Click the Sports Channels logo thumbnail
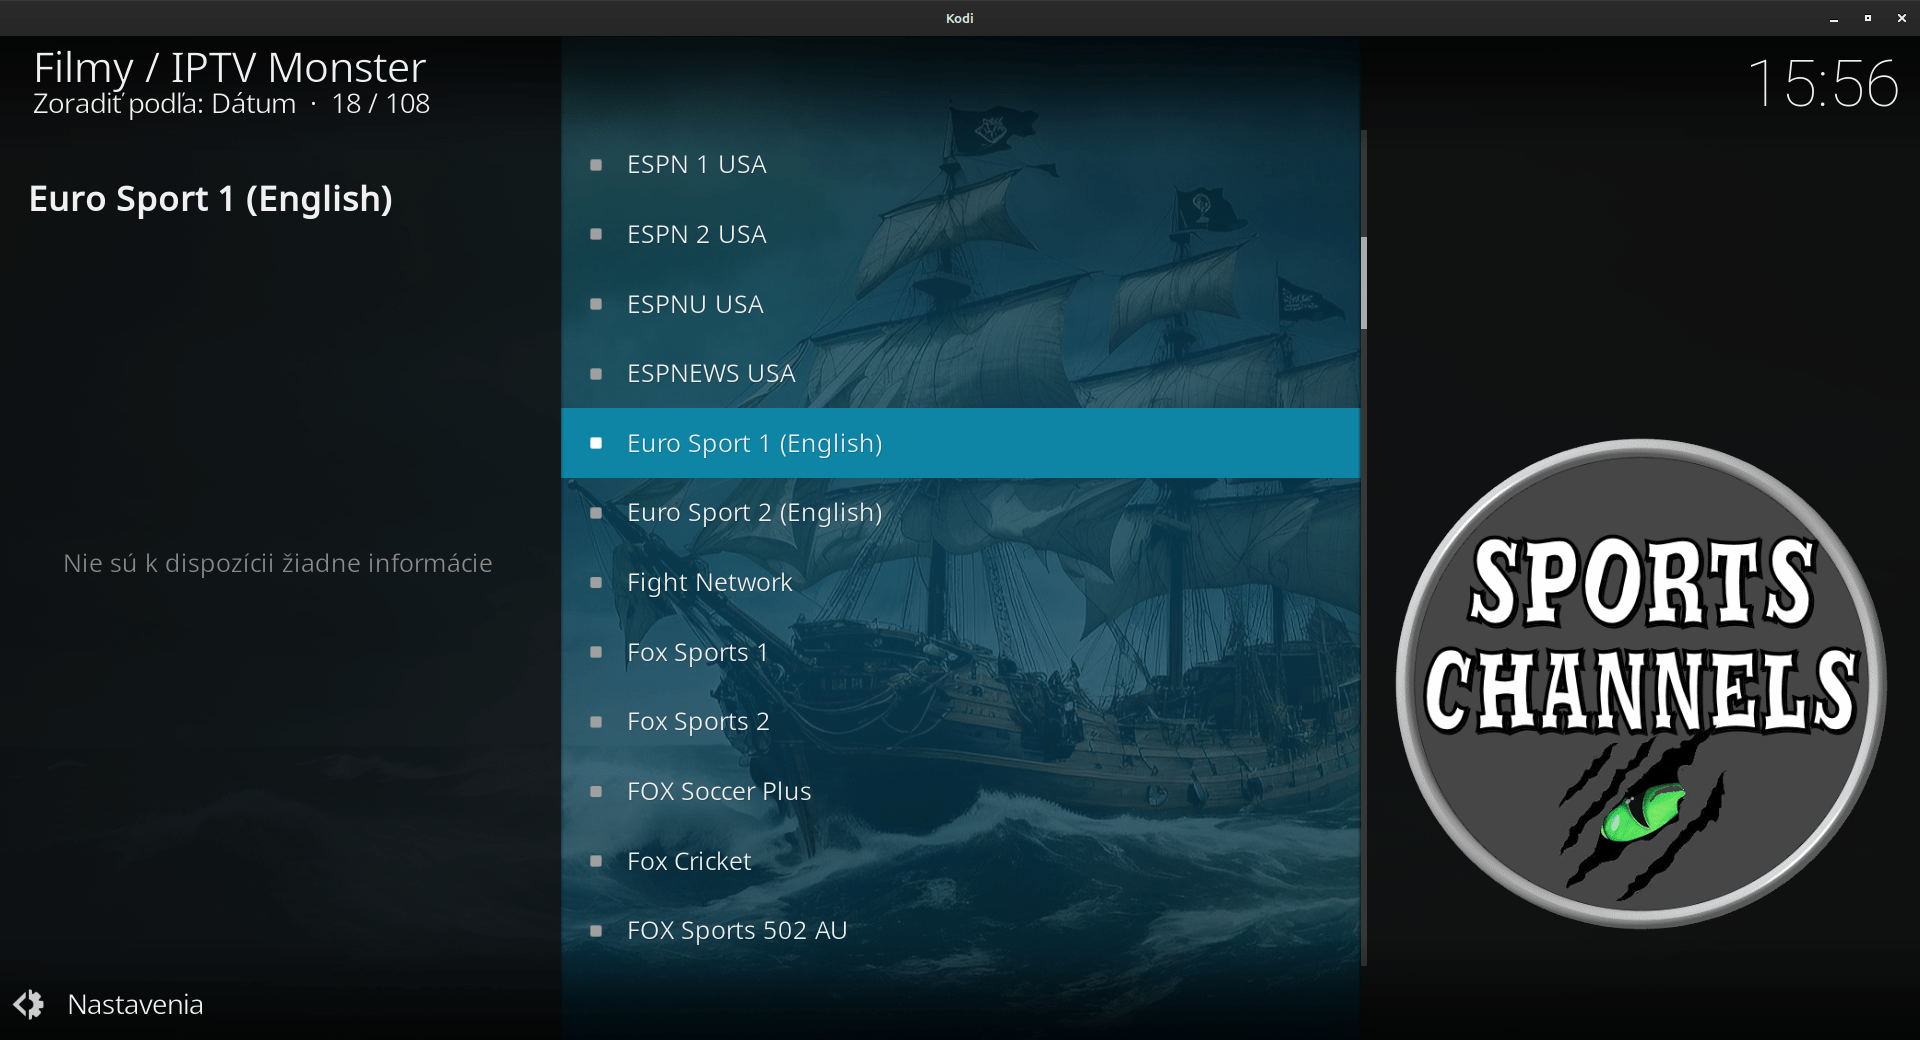This screenshot has width=1920, height=1040. (1640, 683)
